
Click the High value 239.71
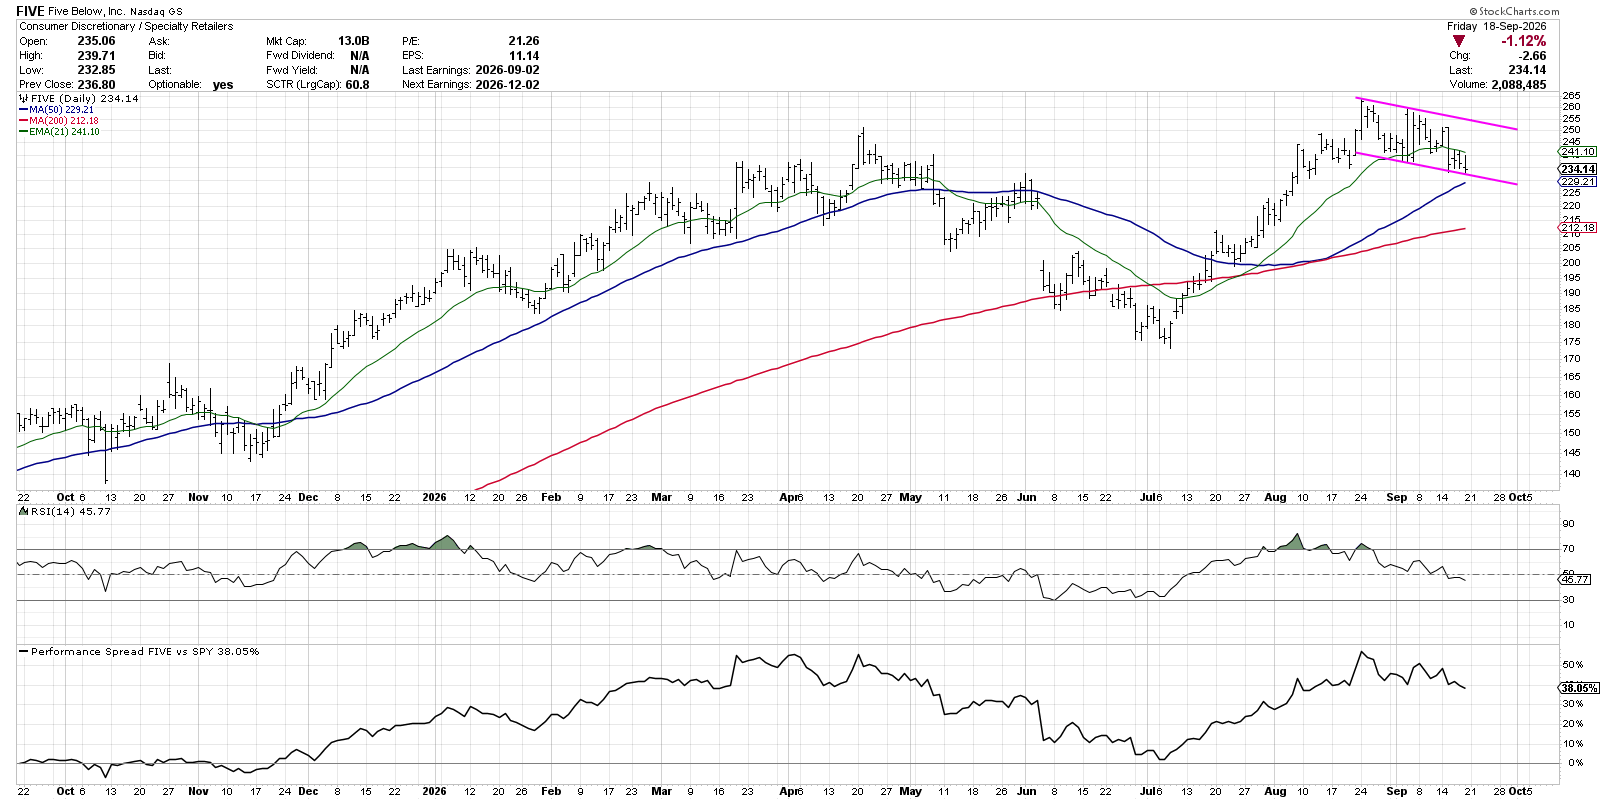96,56
